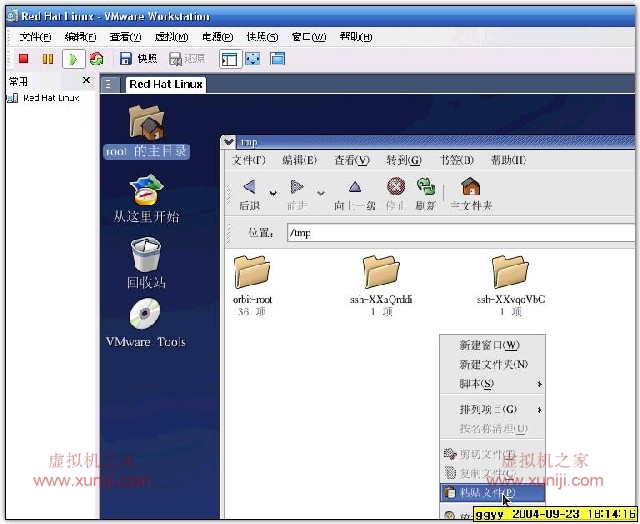The image size is (640, 524).
Task: Open the VMware Tools CD icon
Action: 145,313
